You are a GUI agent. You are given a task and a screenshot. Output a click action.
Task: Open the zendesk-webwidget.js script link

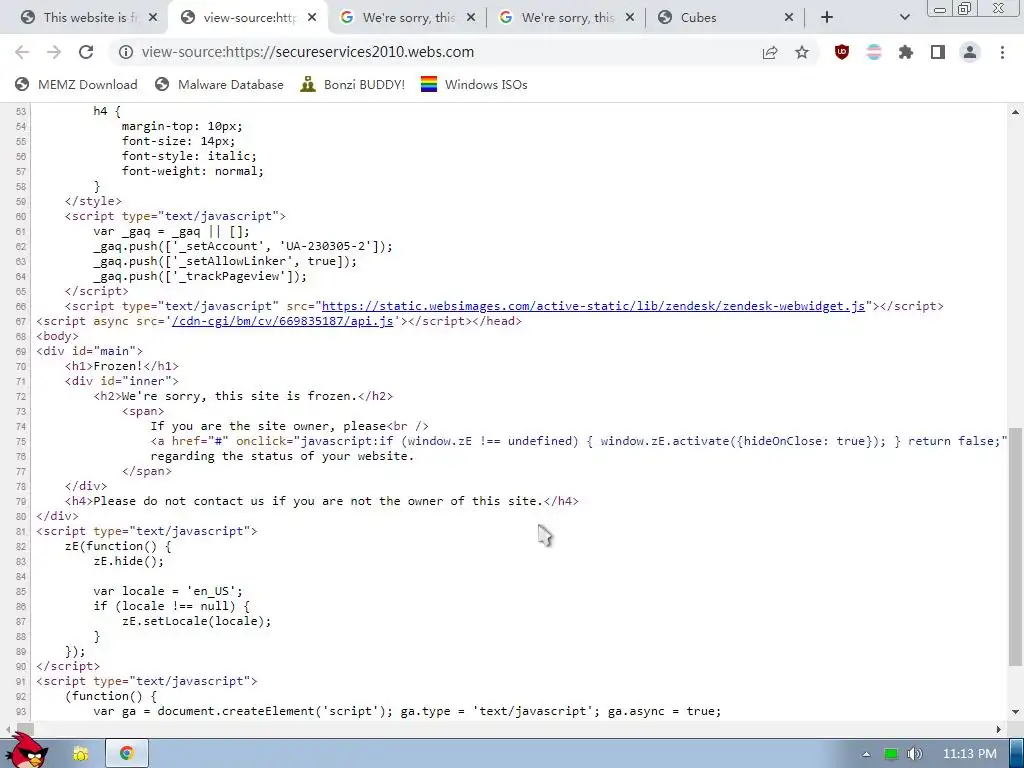tap(593, 306)
